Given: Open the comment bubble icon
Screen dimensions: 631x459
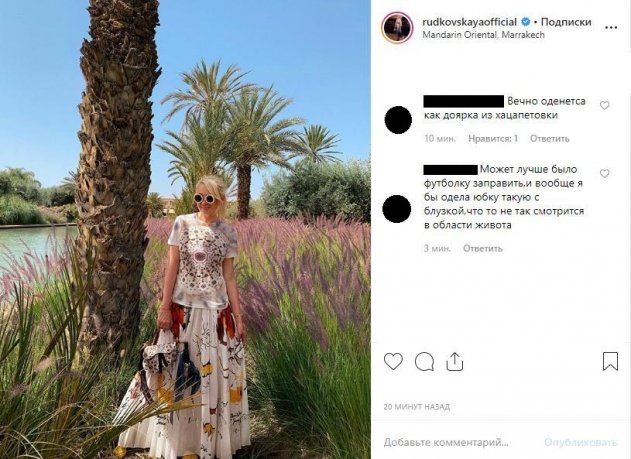Looking at the screenshot, I should pyautogui.click(x=424, y=362).
